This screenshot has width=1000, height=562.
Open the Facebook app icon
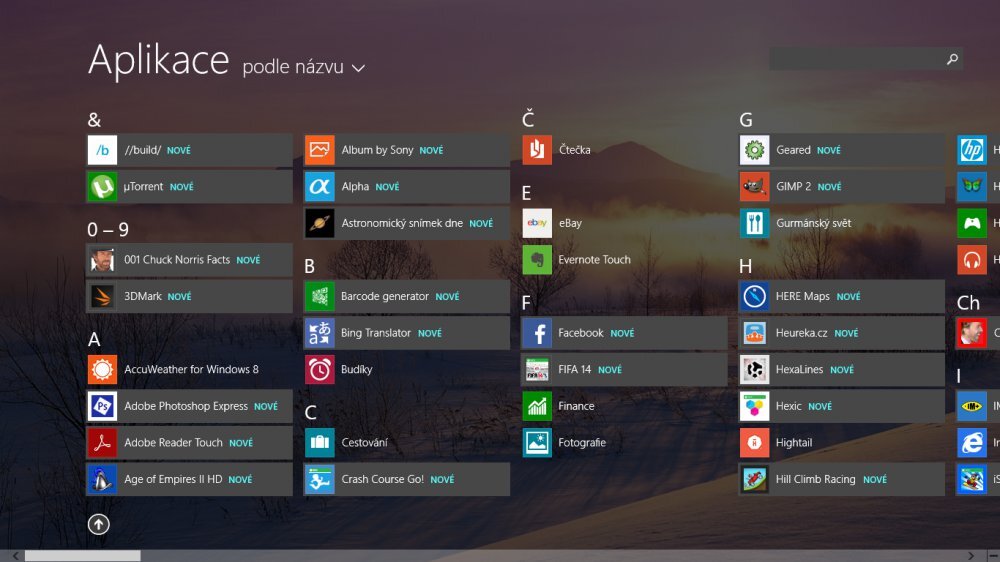coord(537,333)
